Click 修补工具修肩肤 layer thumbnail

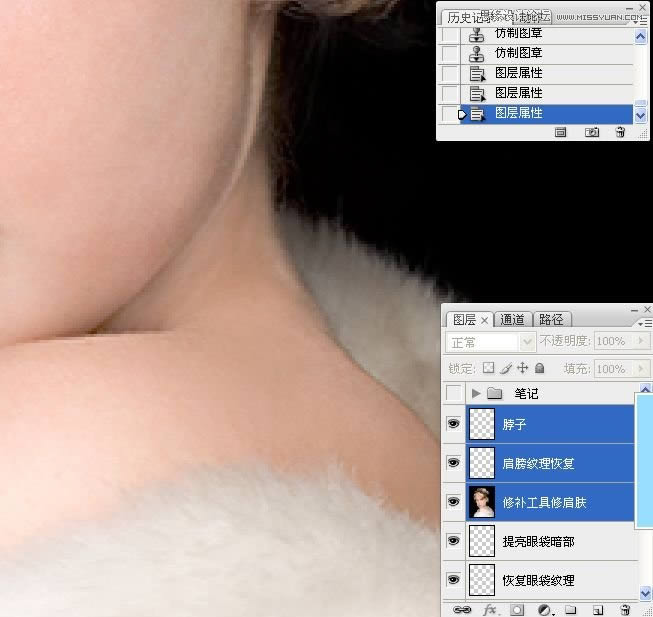coord(483,502)
